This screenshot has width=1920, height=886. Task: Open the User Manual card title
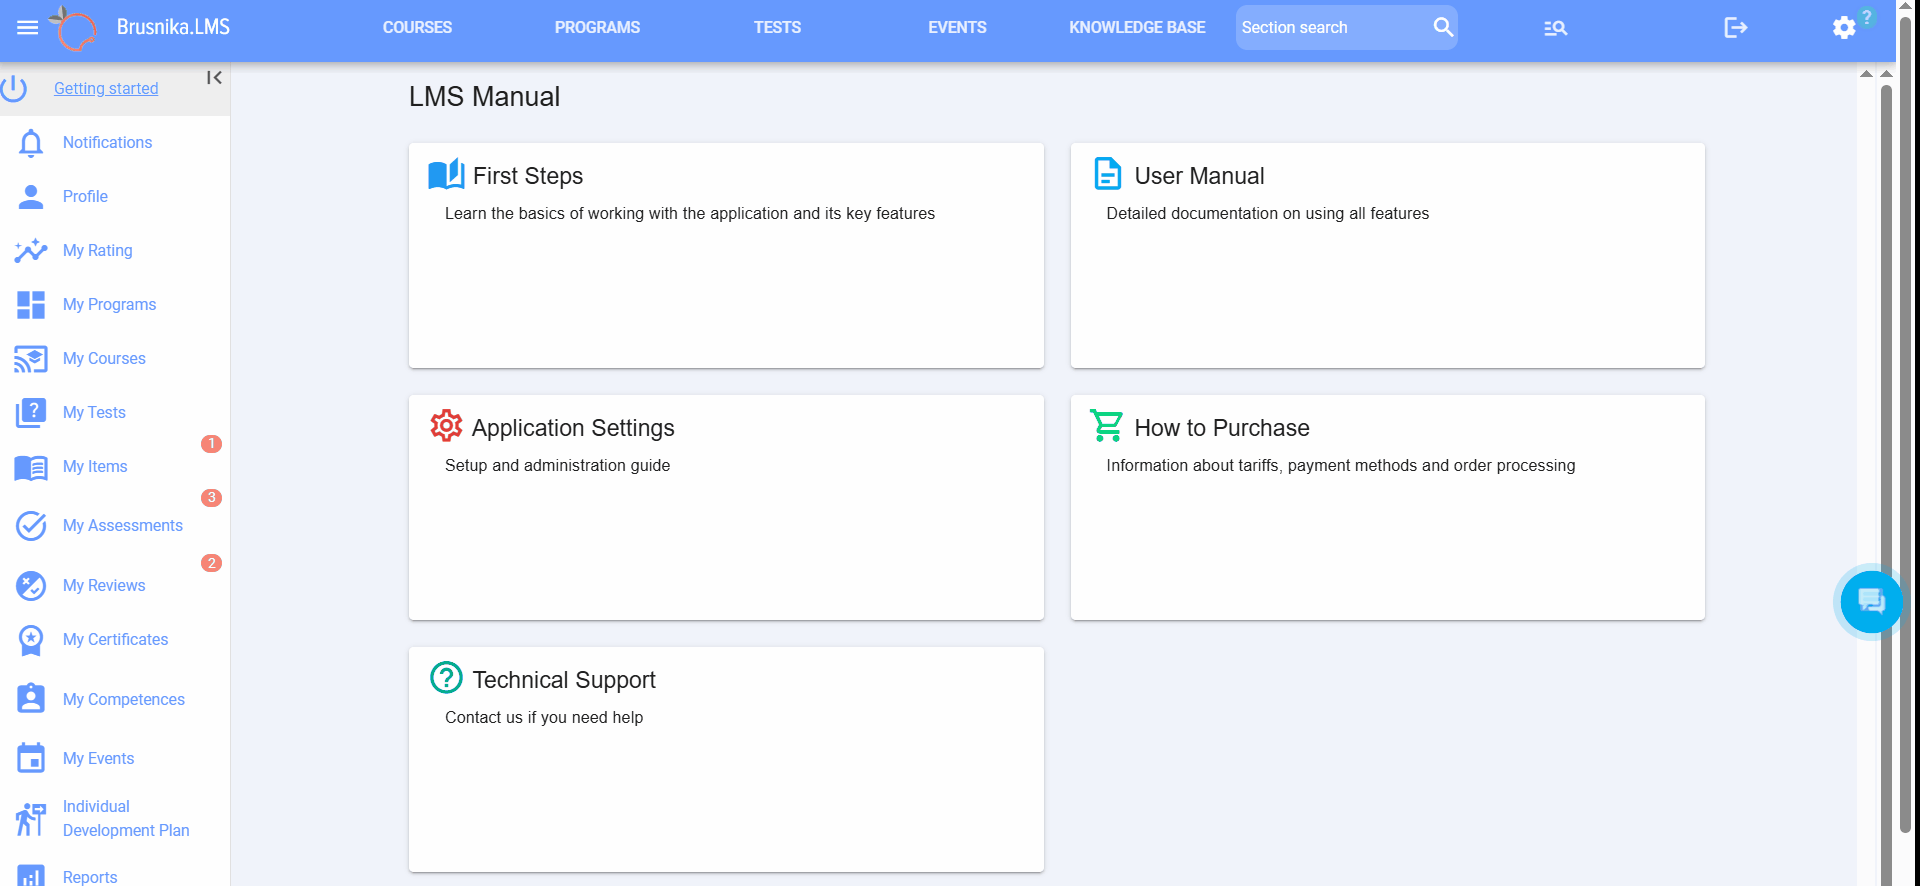click(1199, 176)
